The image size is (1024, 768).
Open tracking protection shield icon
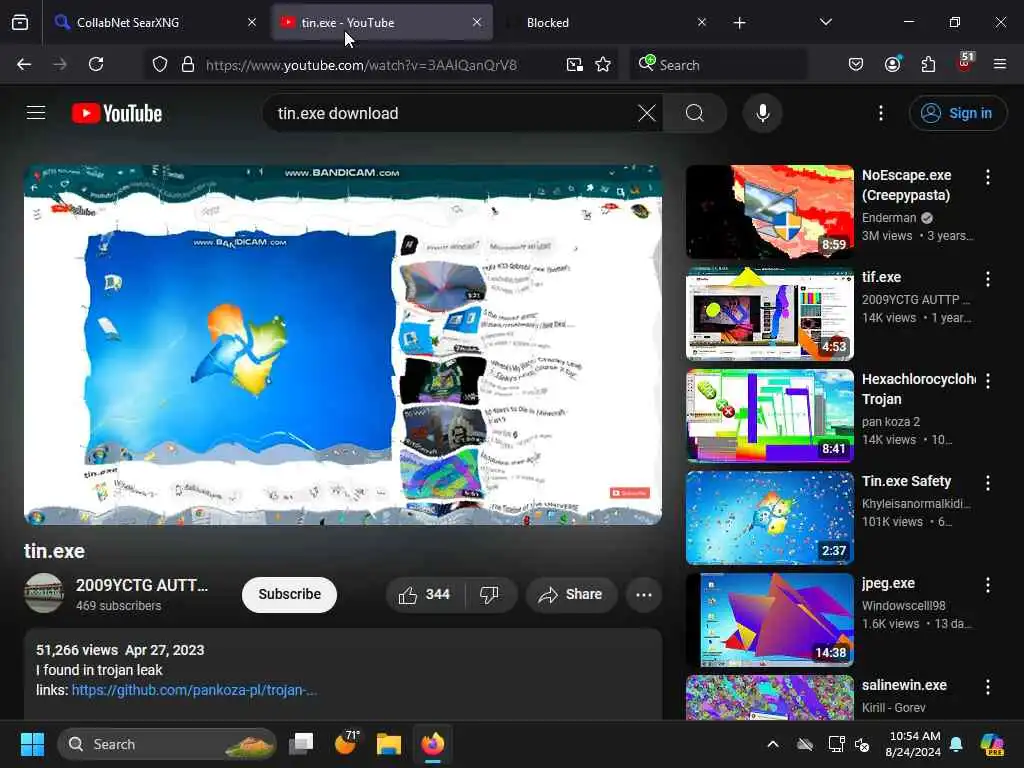click(x=160, y=64)
